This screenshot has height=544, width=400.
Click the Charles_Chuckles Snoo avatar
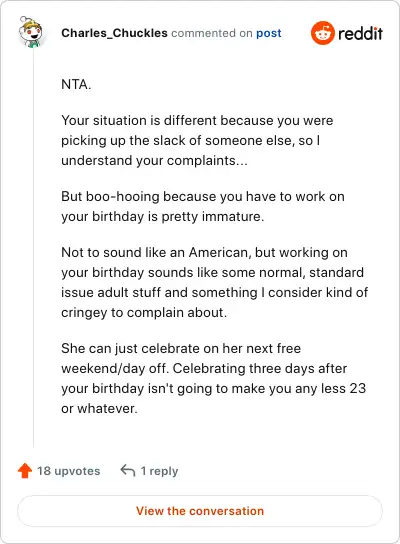click(x=31, y=32)
